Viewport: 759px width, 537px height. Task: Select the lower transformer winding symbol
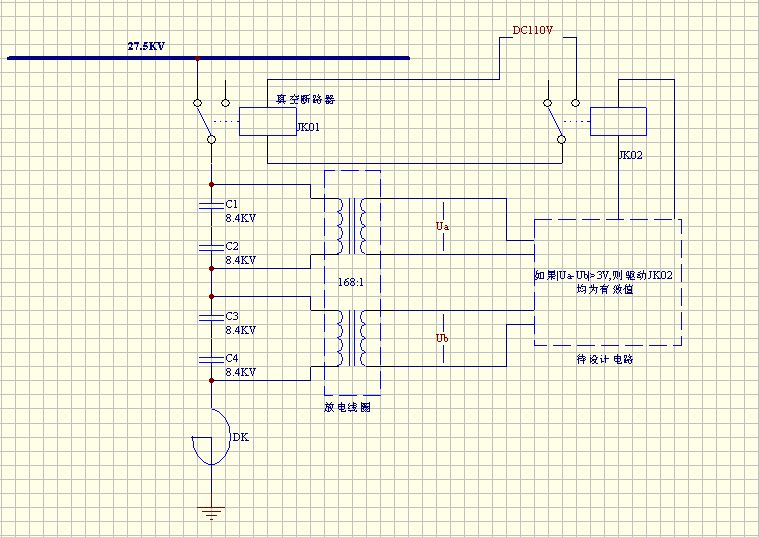pos(352,338)
